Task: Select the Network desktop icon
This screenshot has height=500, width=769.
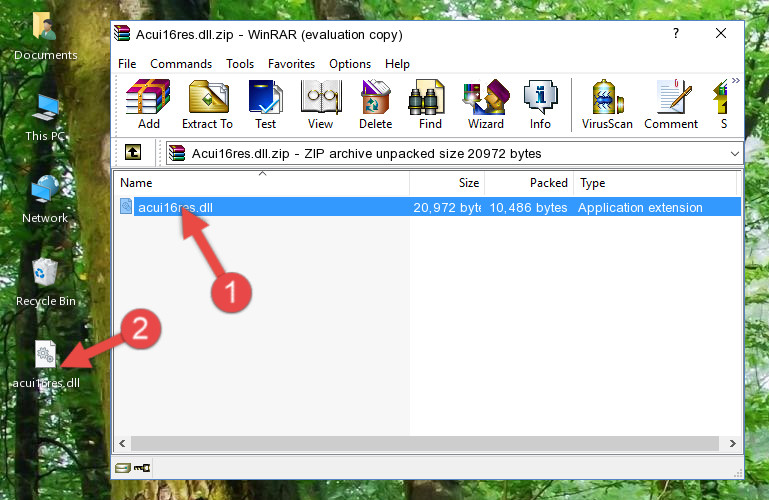Action: click(45, 199)
